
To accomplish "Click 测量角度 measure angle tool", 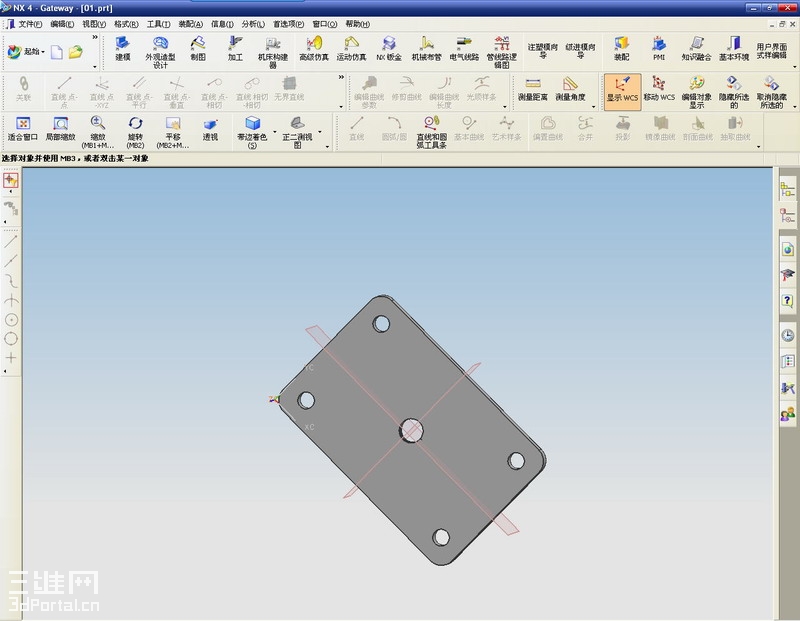I will (x=570, y=89).
